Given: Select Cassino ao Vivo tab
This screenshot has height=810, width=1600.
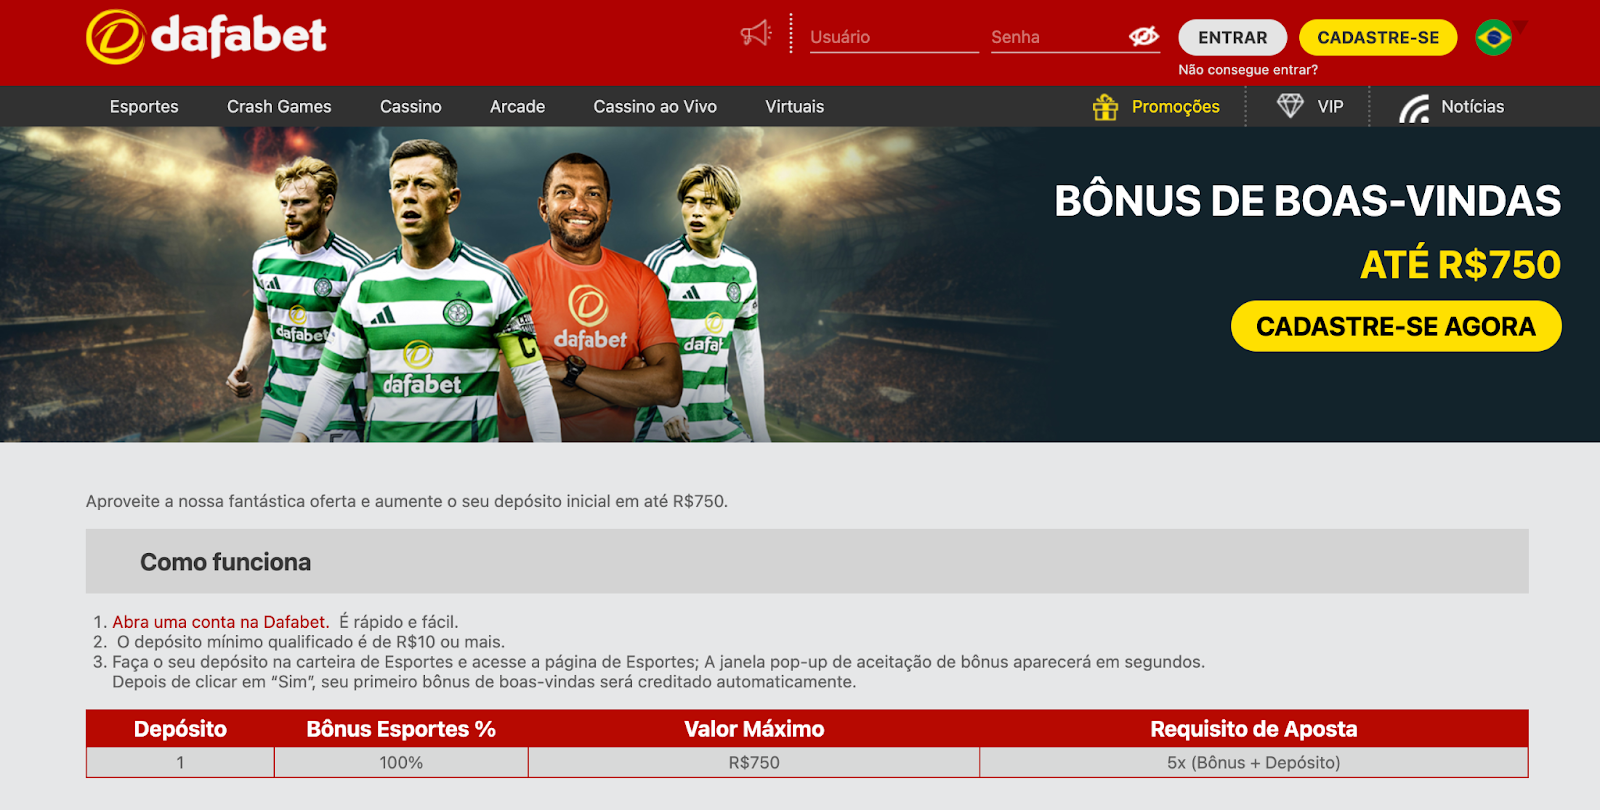Looking at the screenshot, I should coord(655,107).
